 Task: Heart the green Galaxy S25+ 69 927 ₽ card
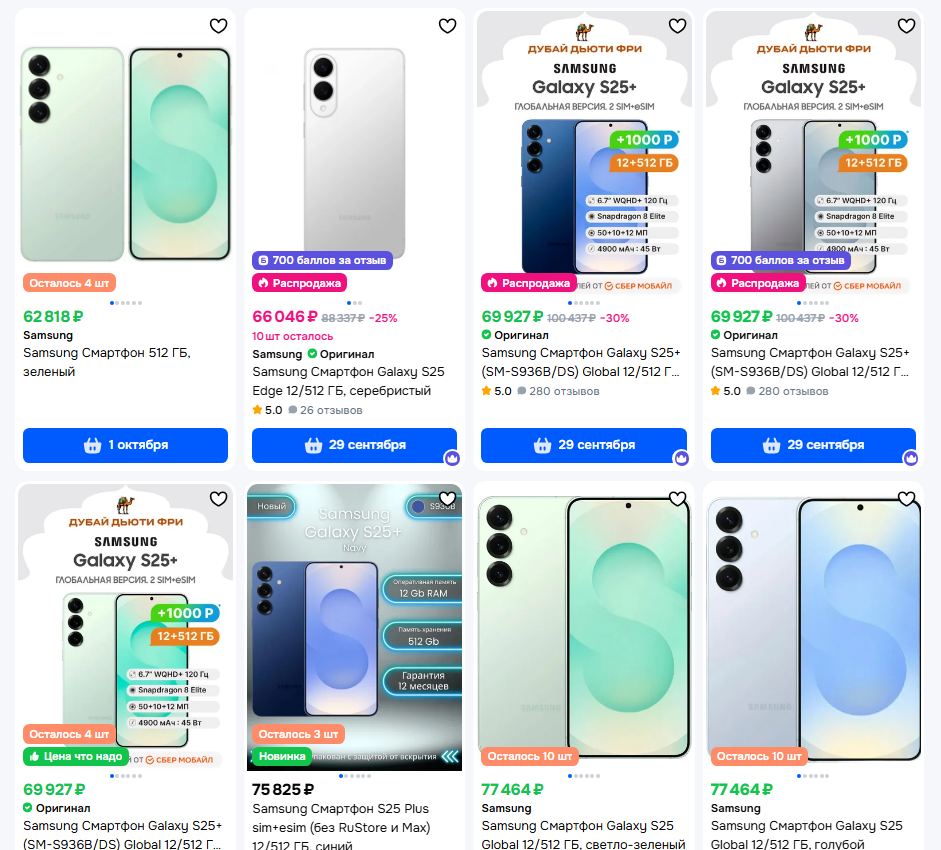(218, 499)
